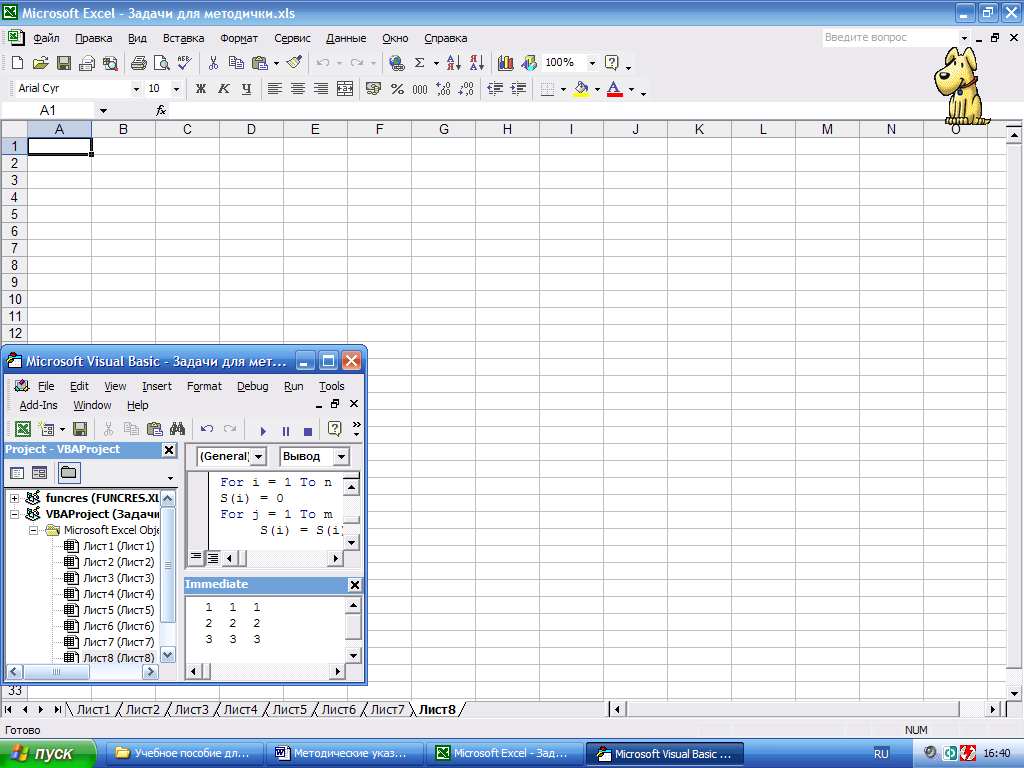Switch to Excel using the VBA View Excel icon
The image size is (1024, 768).
tap(23, 429)
